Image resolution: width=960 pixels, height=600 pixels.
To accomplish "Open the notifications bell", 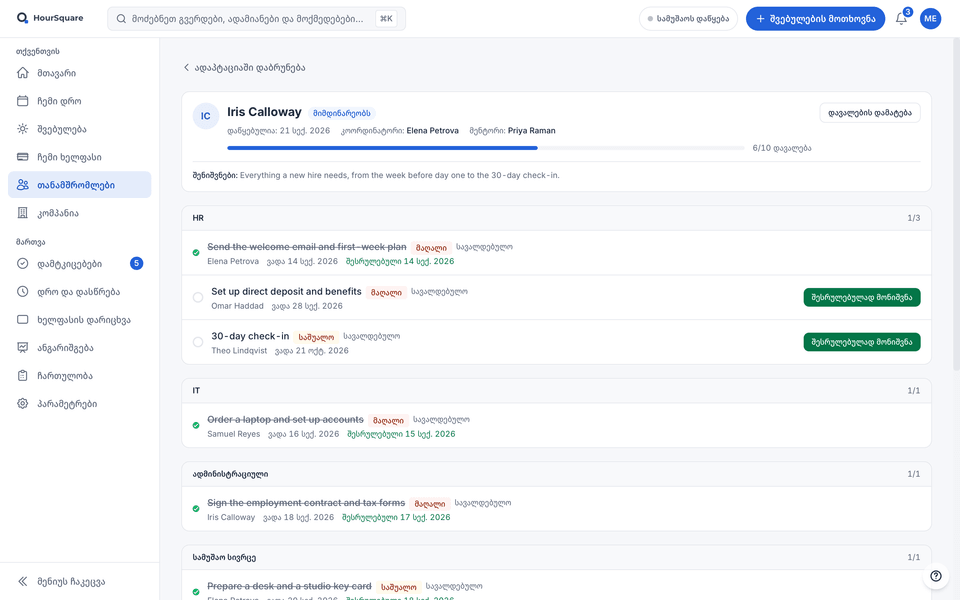I will [901, 18].
